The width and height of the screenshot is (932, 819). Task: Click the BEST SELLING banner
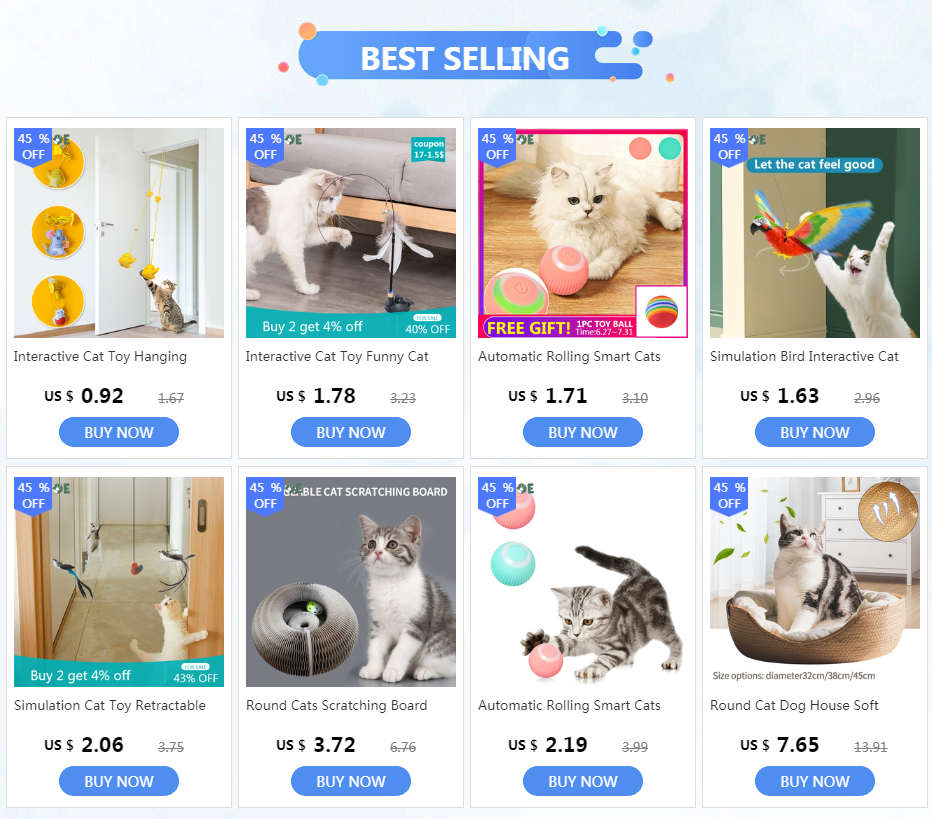(x=465, y=55)
